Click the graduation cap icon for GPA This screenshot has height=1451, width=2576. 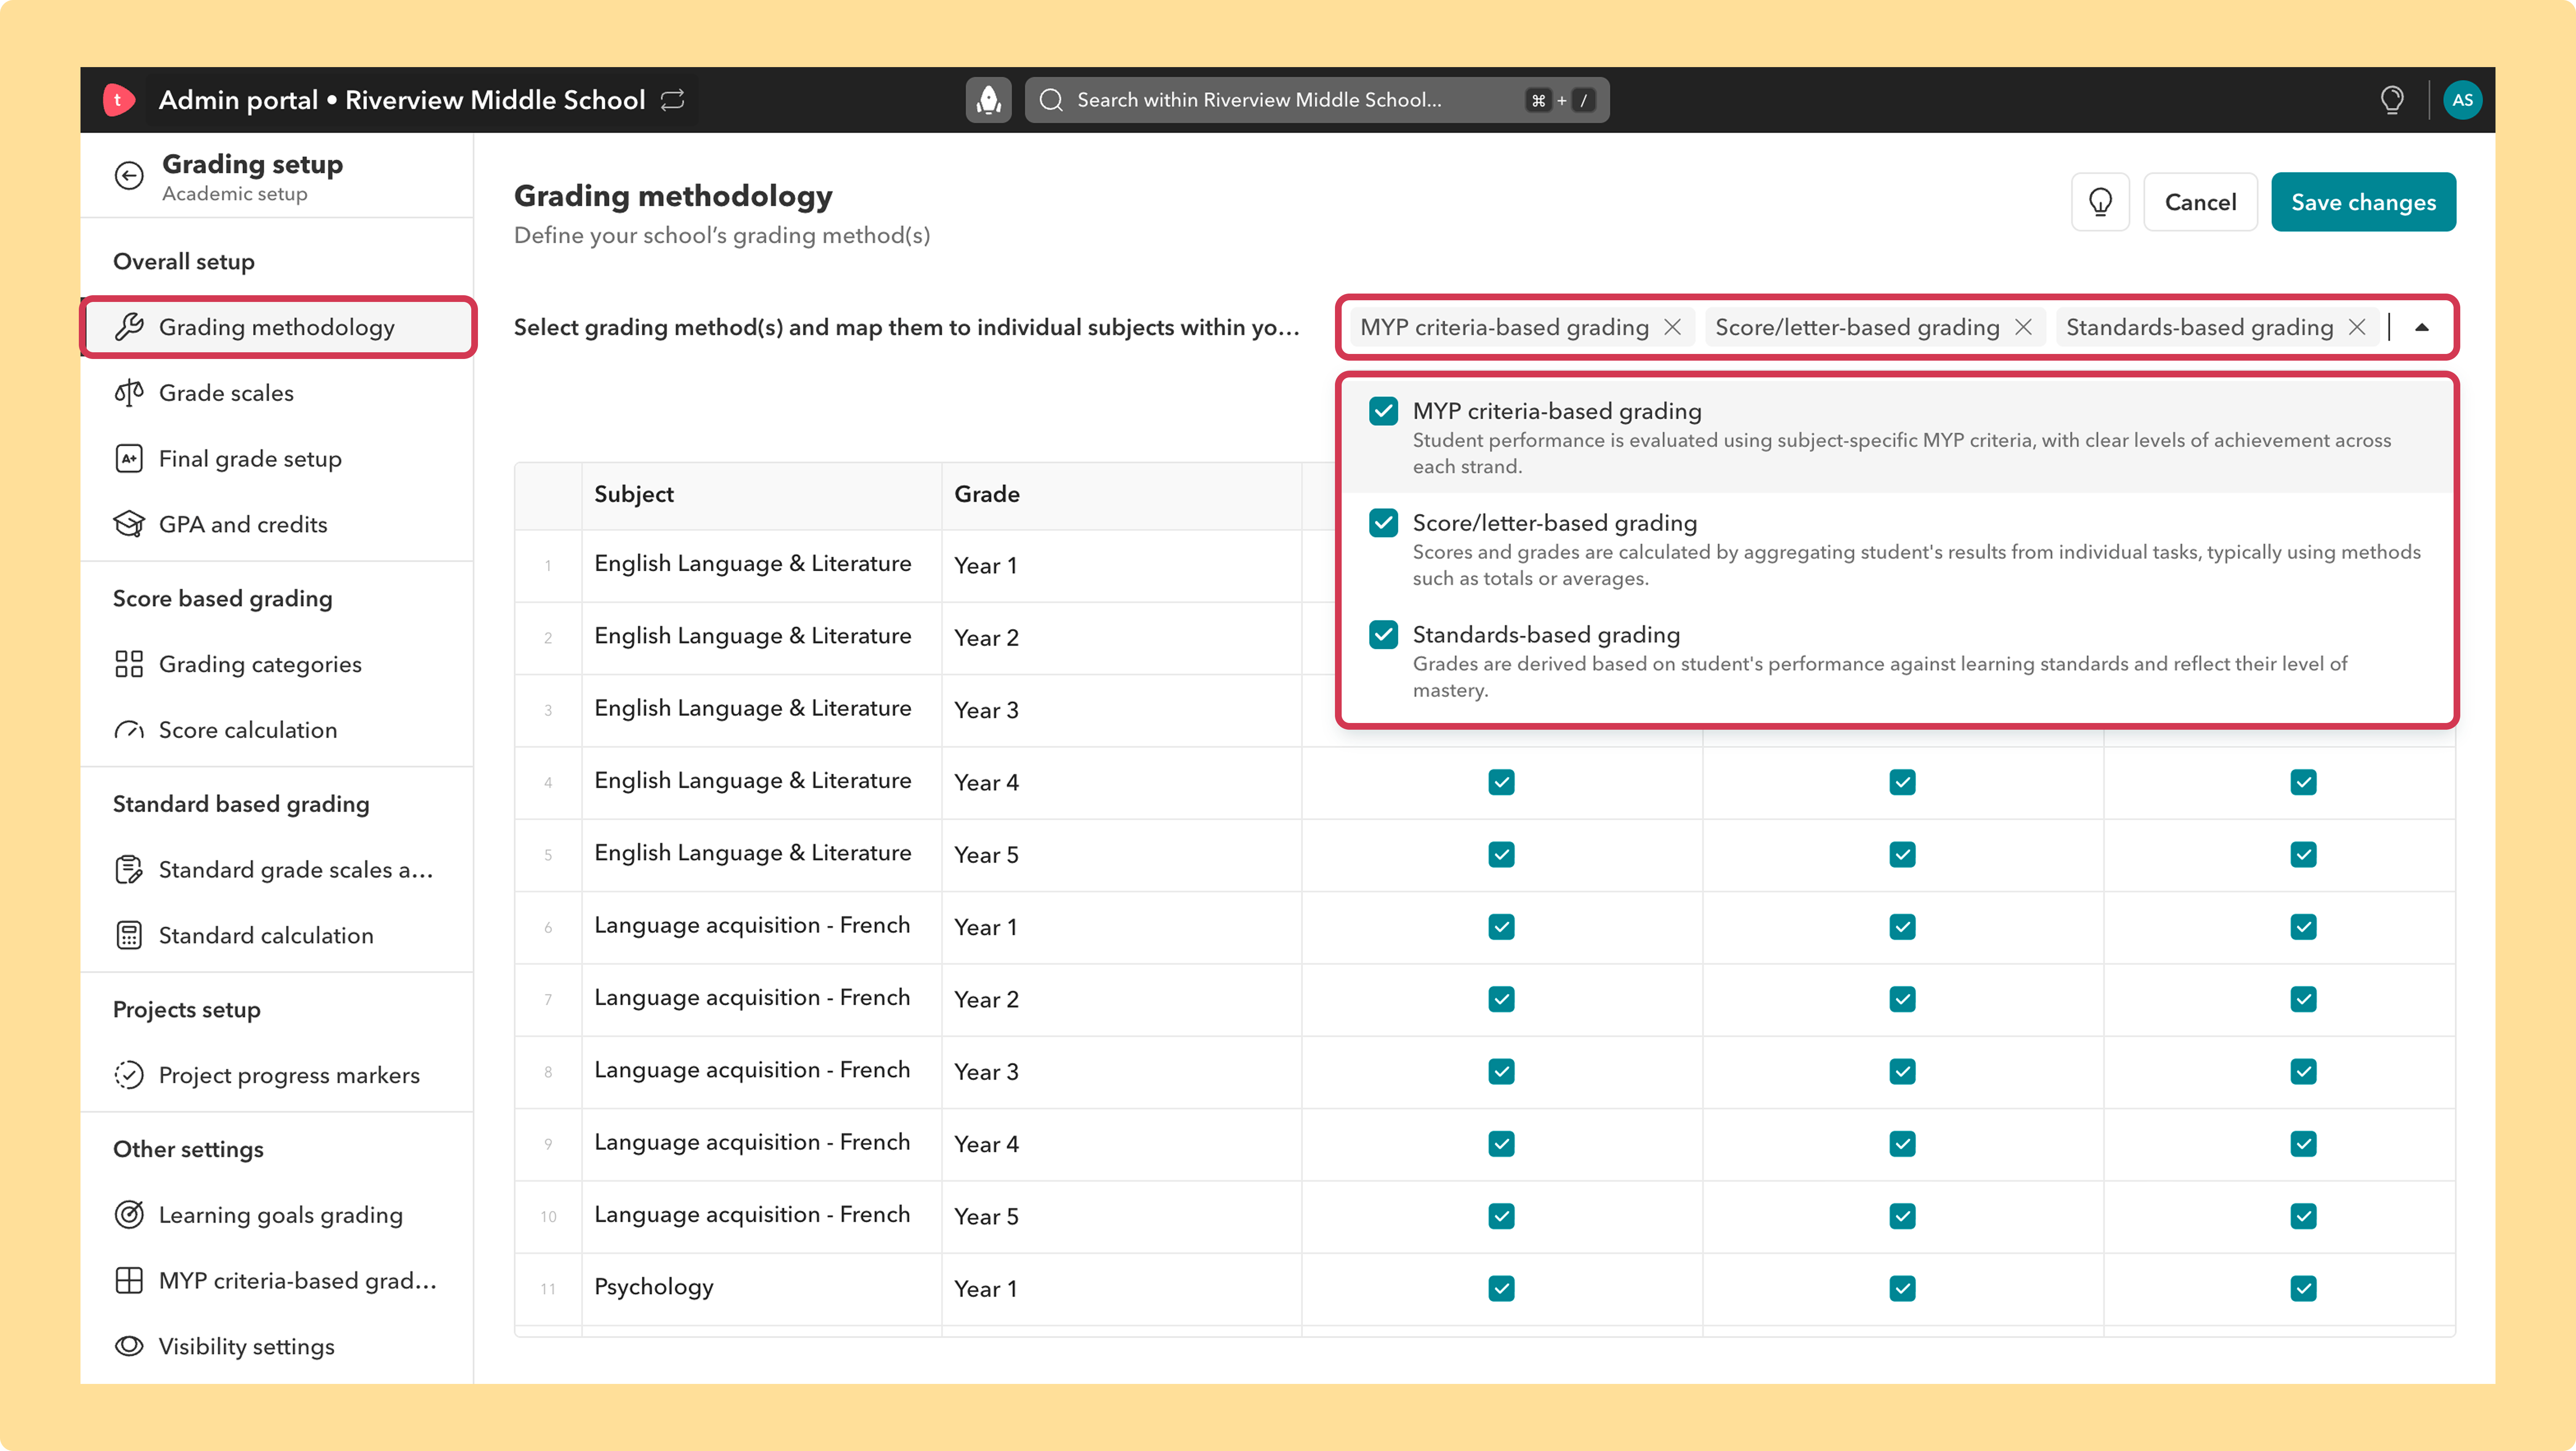pyautogui.click(x=129, y=524)
